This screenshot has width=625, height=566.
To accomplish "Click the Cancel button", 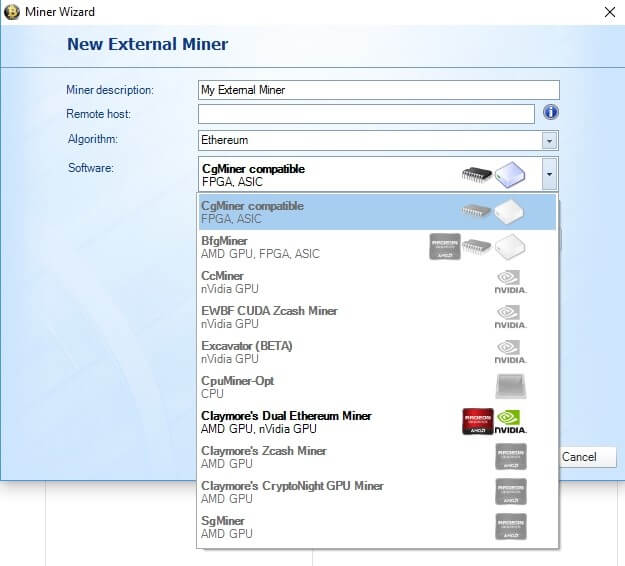I will 587,457.
